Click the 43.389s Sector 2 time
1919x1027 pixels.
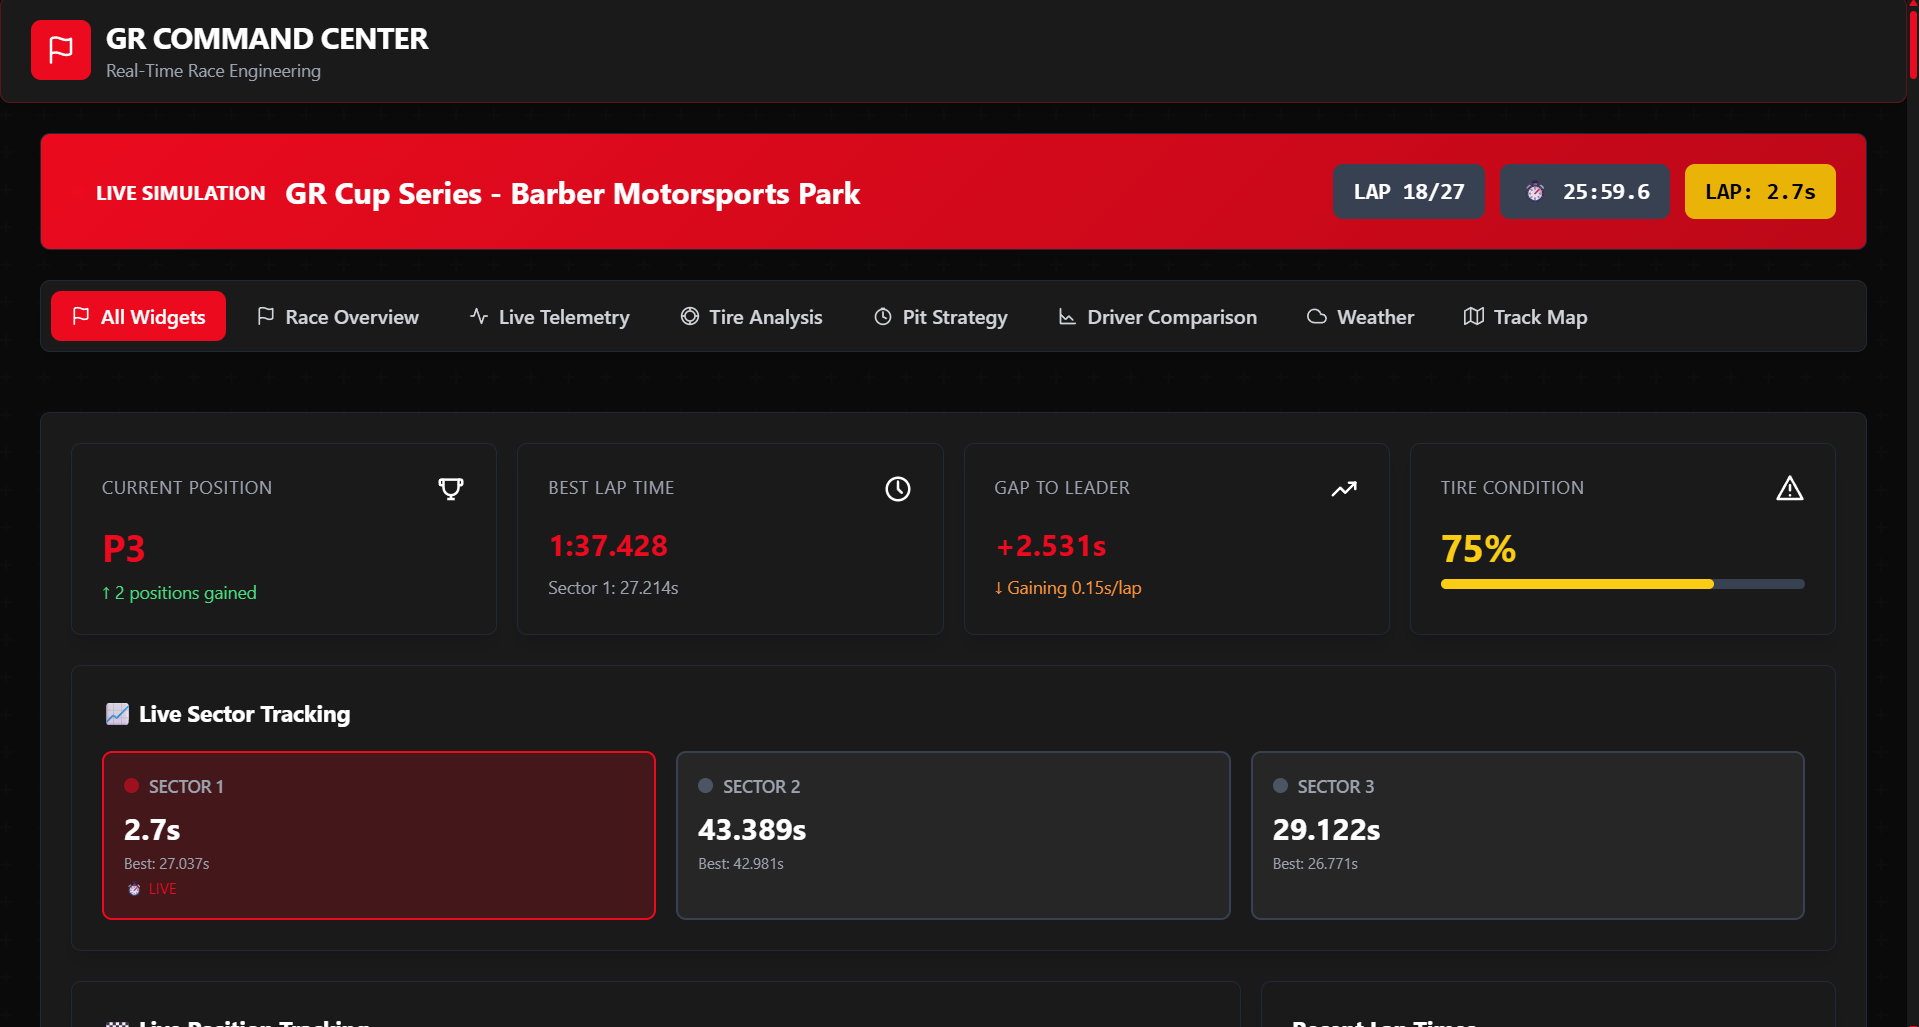pos(752,830)
